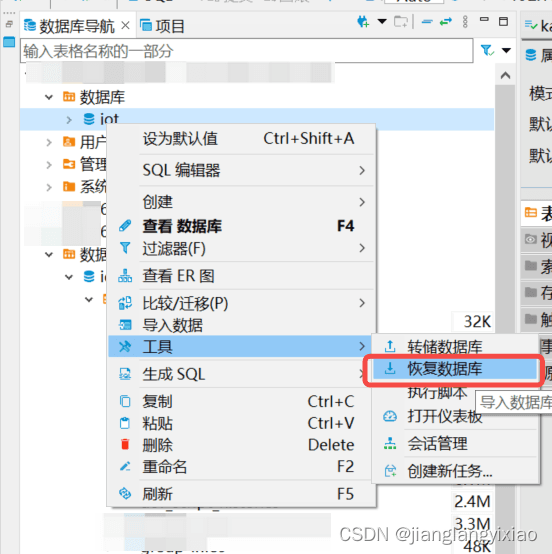Image resolution: width=552 pixels, height=554 pixels.
Task: Open the SQL 编辑器 submenu
Action: coord(242,170)
